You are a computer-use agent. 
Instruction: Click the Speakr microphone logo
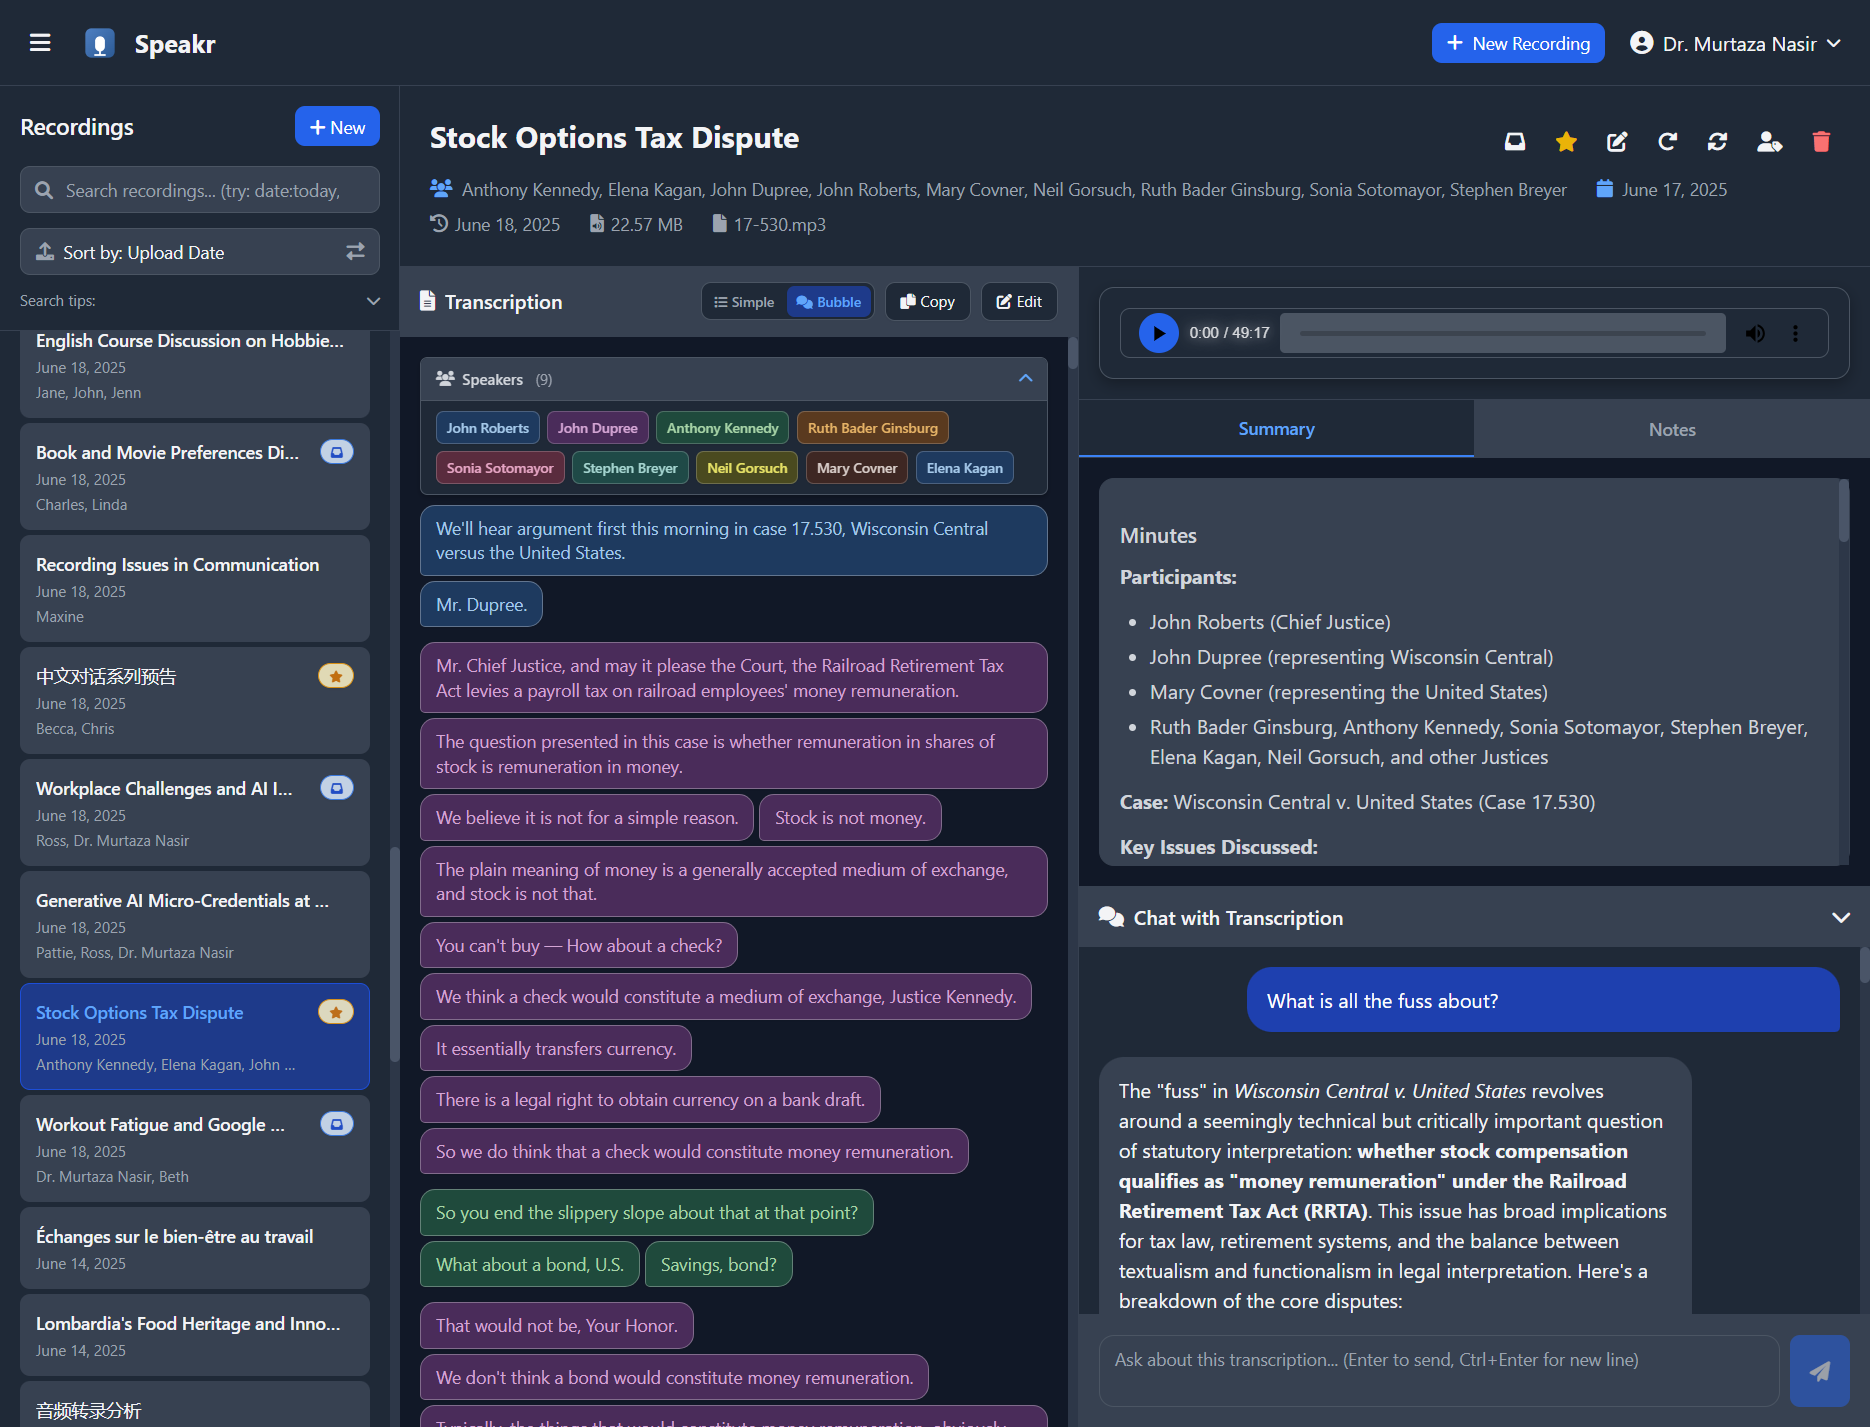pyautogui.click(x=100, y=43)
